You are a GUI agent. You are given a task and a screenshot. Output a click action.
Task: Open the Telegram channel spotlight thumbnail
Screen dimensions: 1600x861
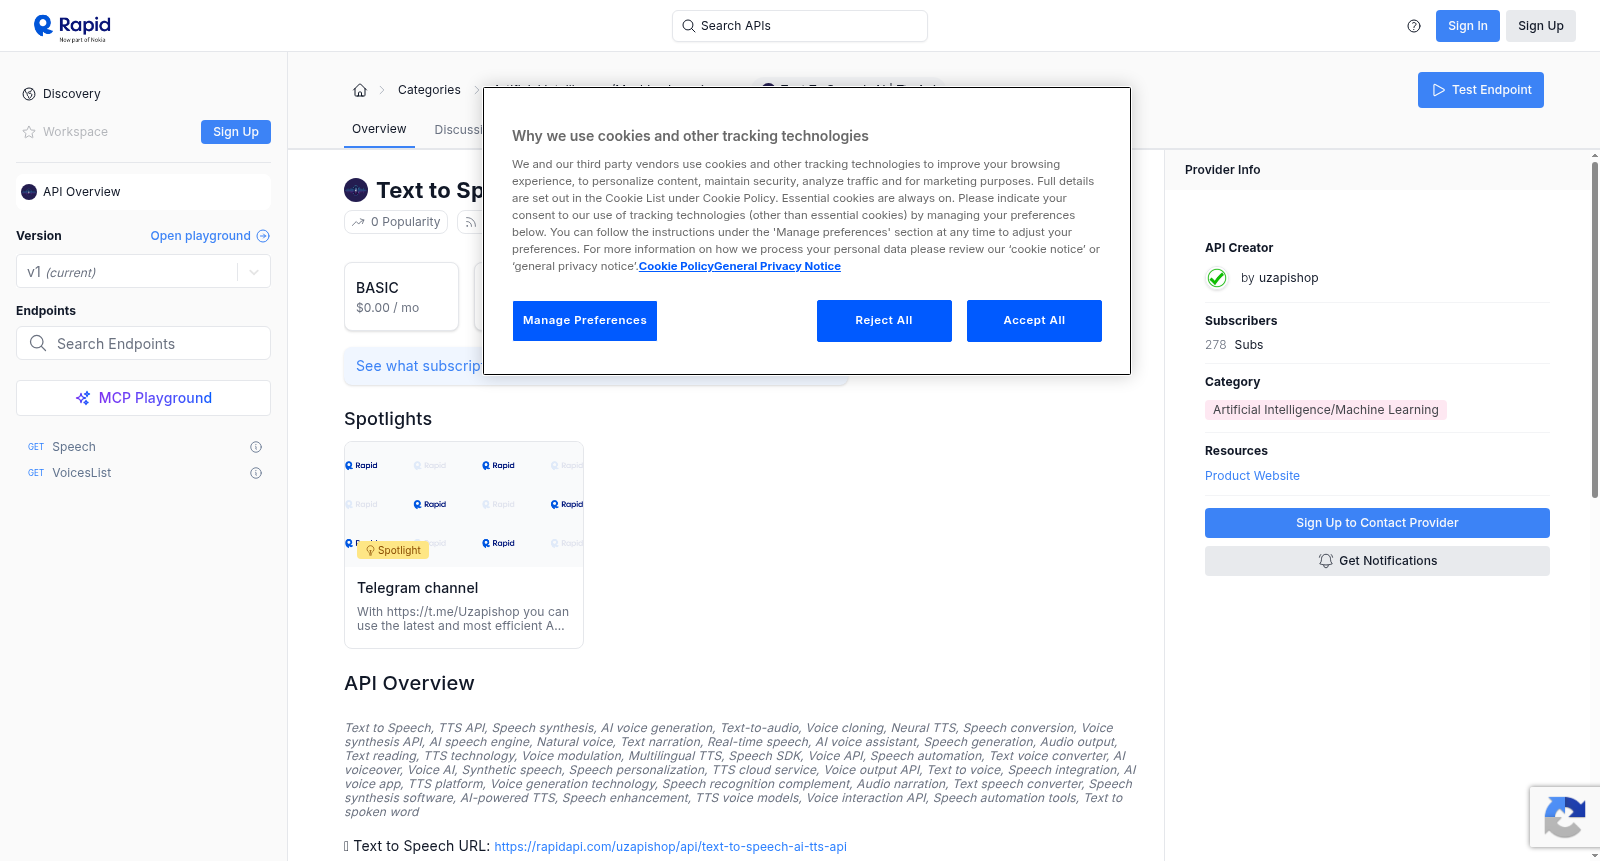[x=464, y=504]
